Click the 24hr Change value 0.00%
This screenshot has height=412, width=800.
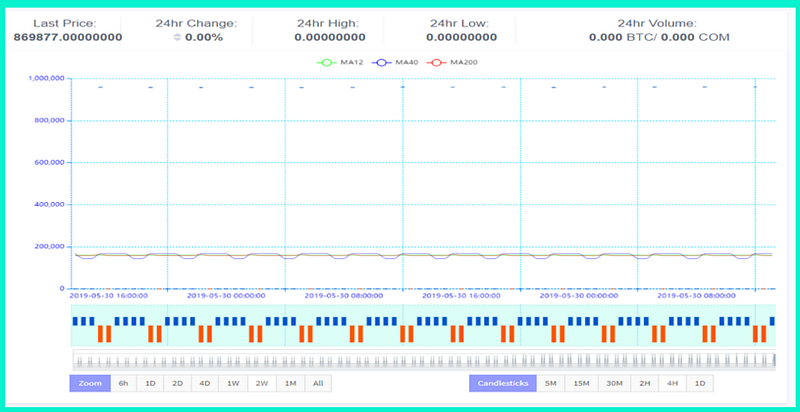click(x=204, y=37)
